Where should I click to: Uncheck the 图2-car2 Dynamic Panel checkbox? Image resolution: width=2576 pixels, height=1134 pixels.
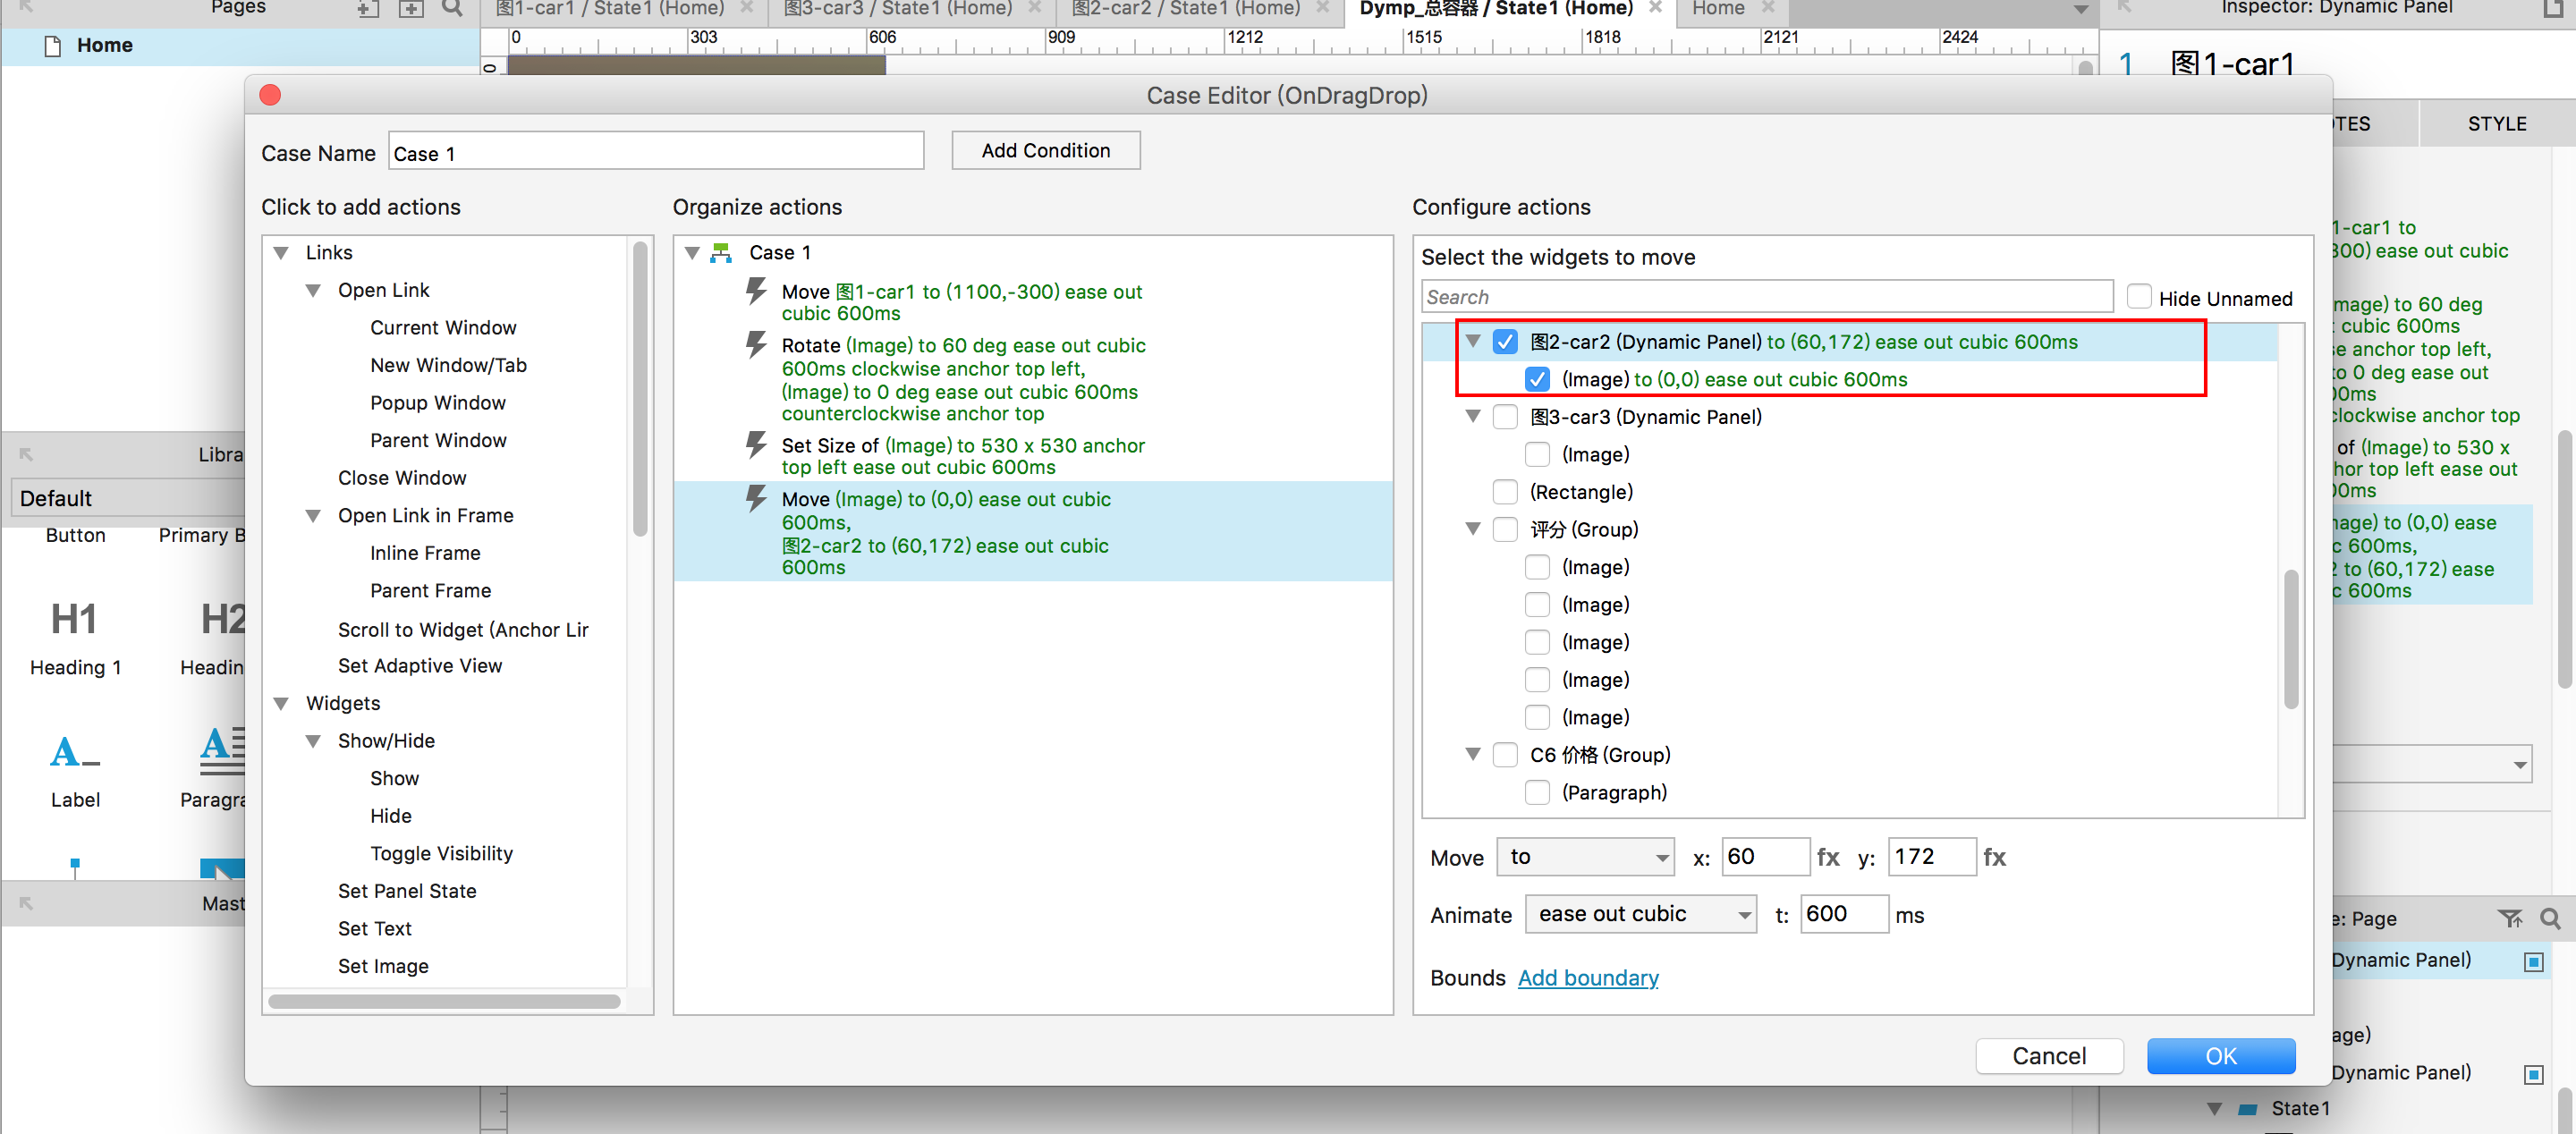(1505, 342)
